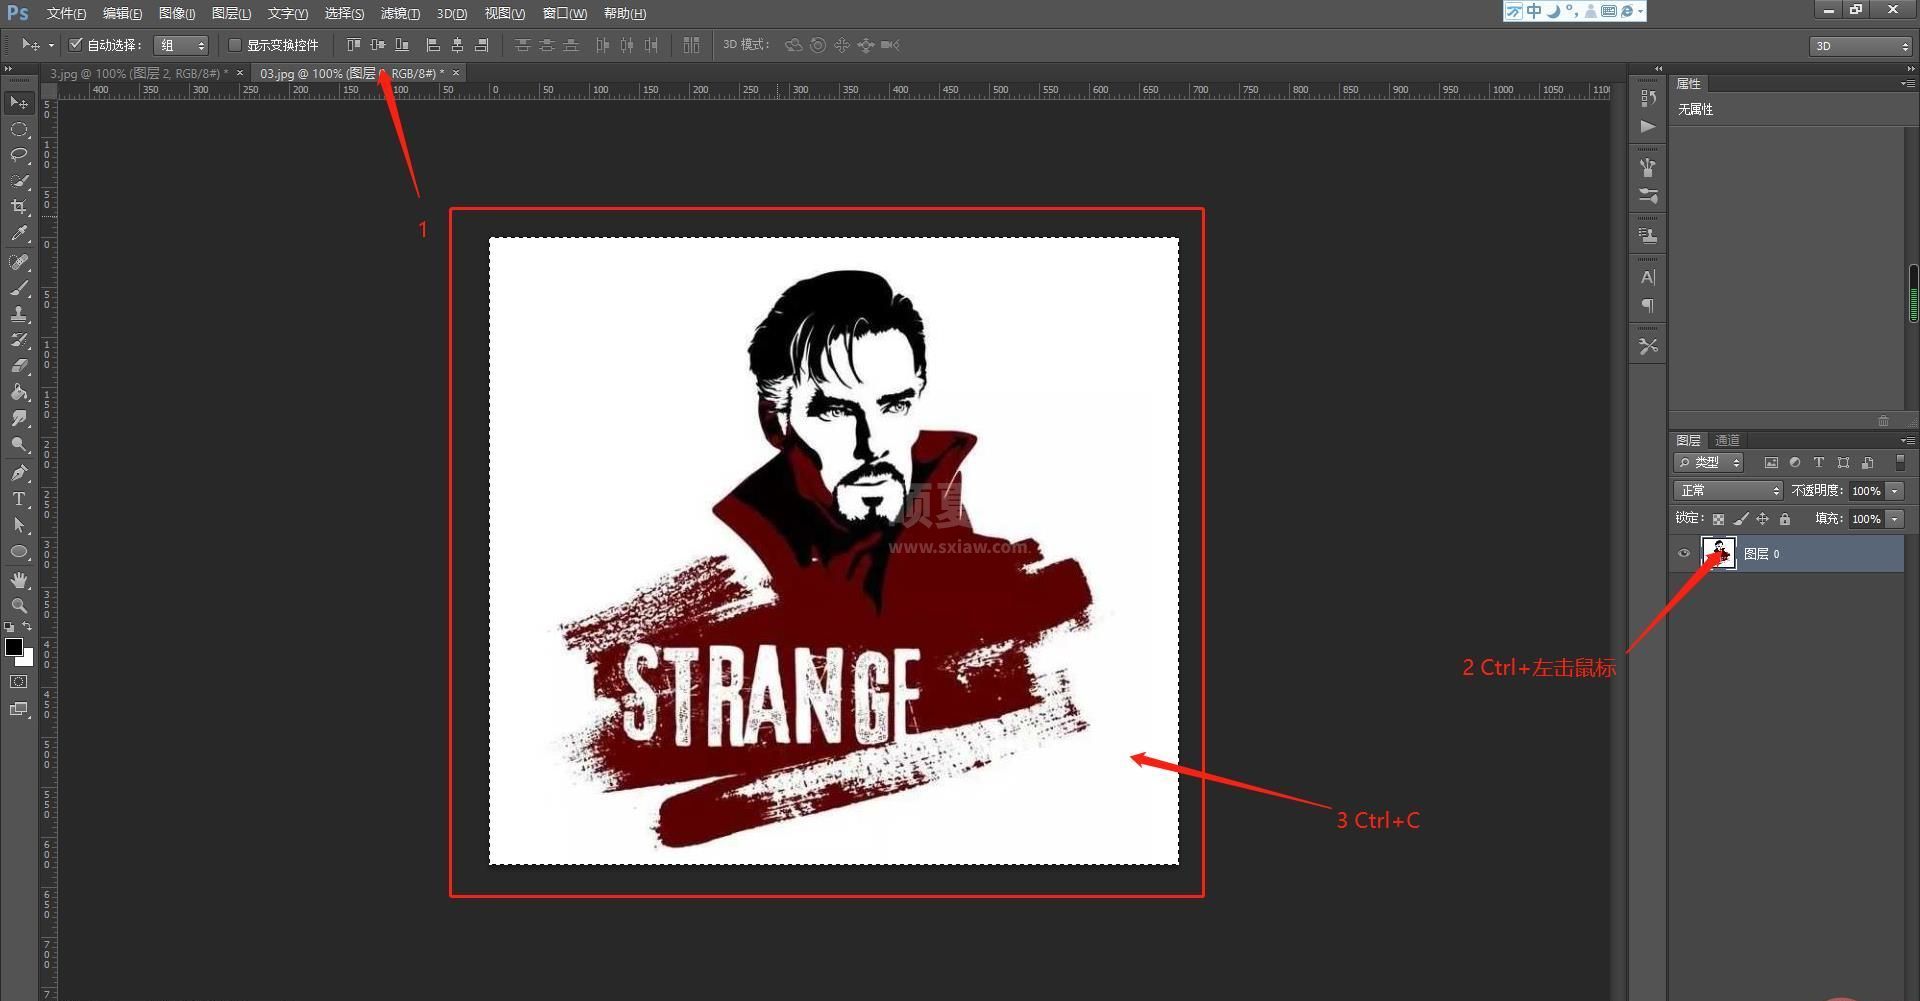Select the Move tool in toolbox

pyautogui.click(x=19, y=103)
